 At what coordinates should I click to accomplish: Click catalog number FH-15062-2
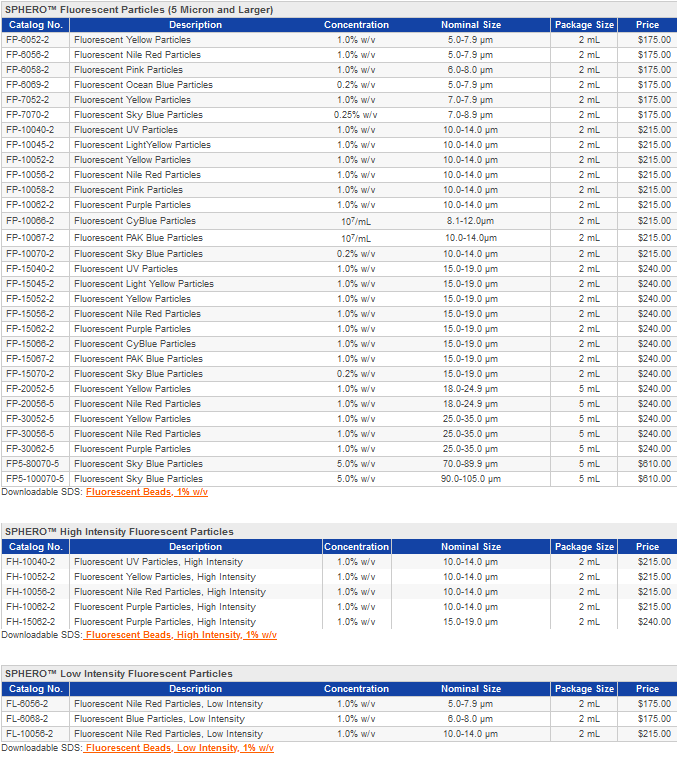[x=30, y=622]
